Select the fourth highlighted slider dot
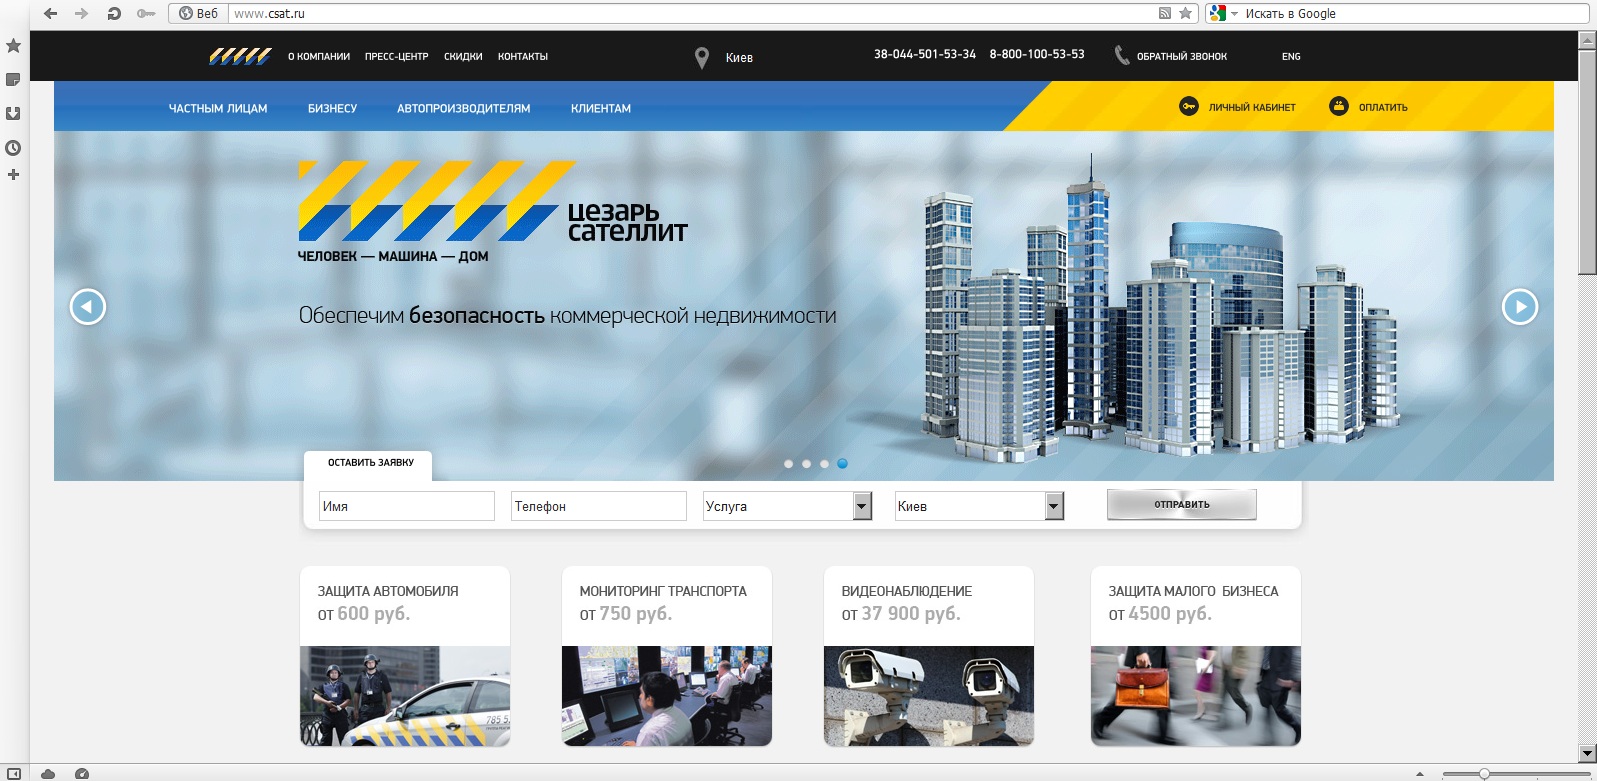This screenshot has height=781, width=1597. (842, 464)
